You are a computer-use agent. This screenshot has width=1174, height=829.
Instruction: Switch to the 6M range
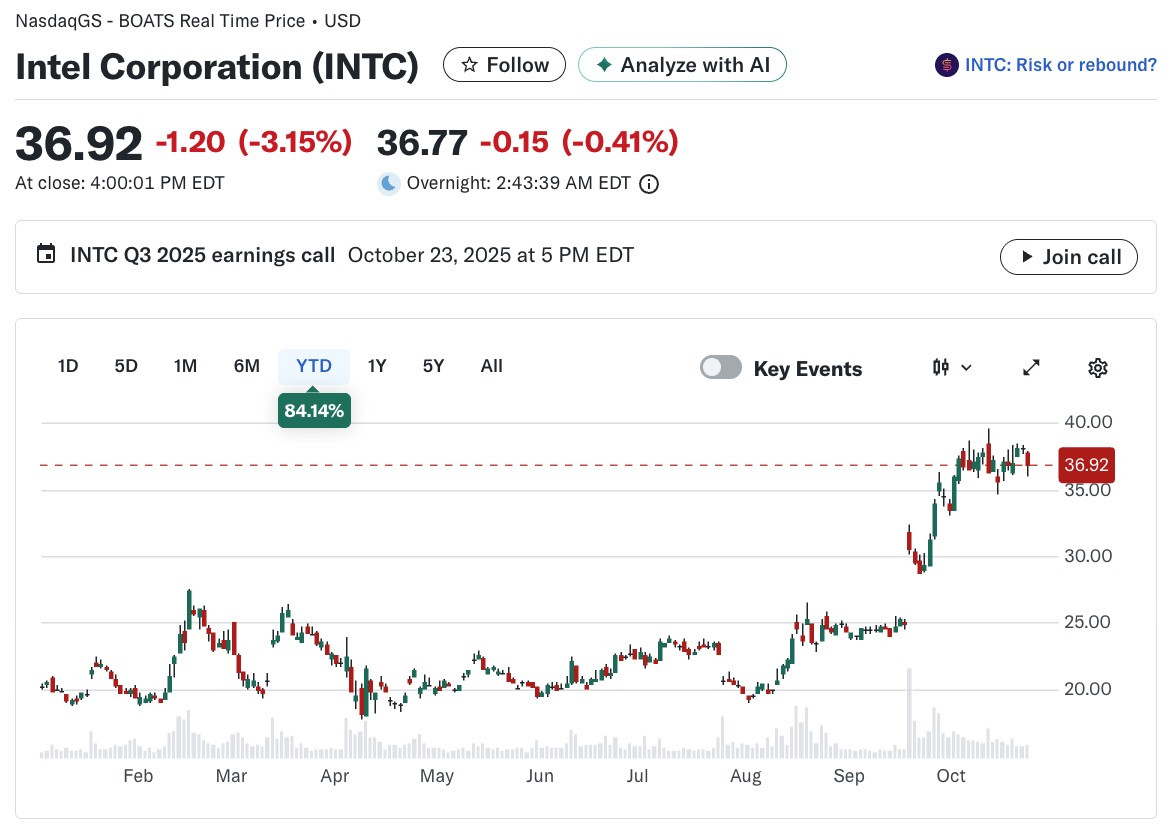pos(246,366)
